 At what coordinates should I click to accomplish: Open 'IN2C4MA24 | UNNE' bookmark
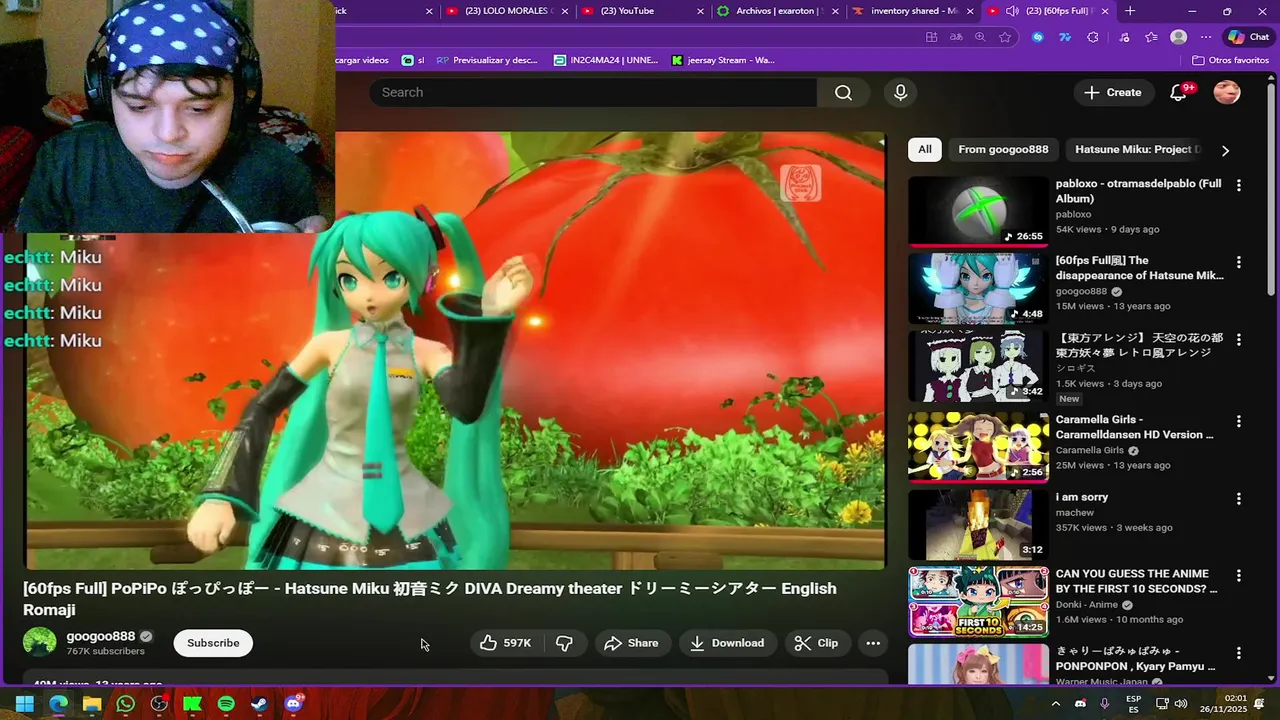[x=606, y=60]
